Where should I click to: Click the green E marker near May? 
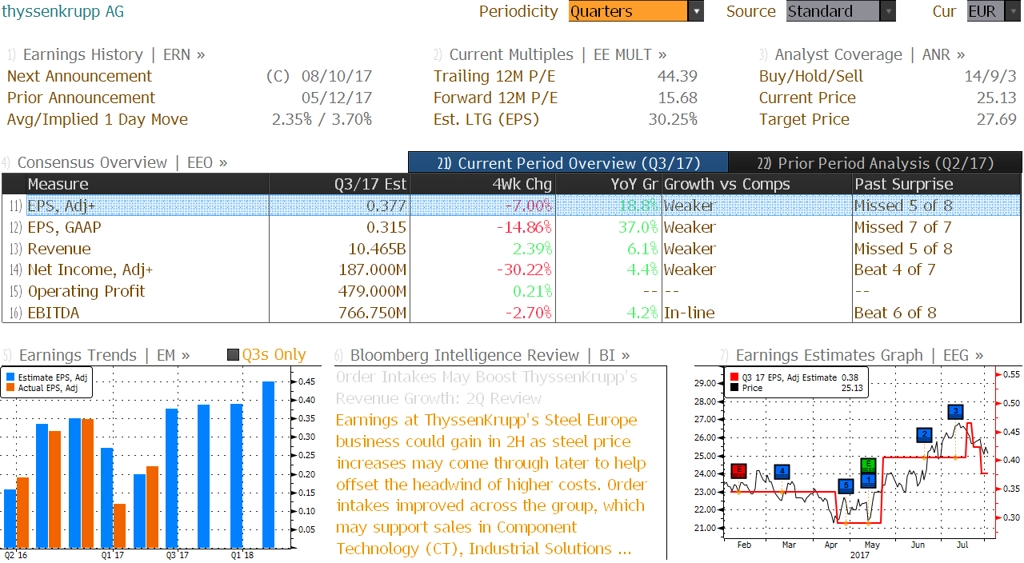[x=868, y=465]
